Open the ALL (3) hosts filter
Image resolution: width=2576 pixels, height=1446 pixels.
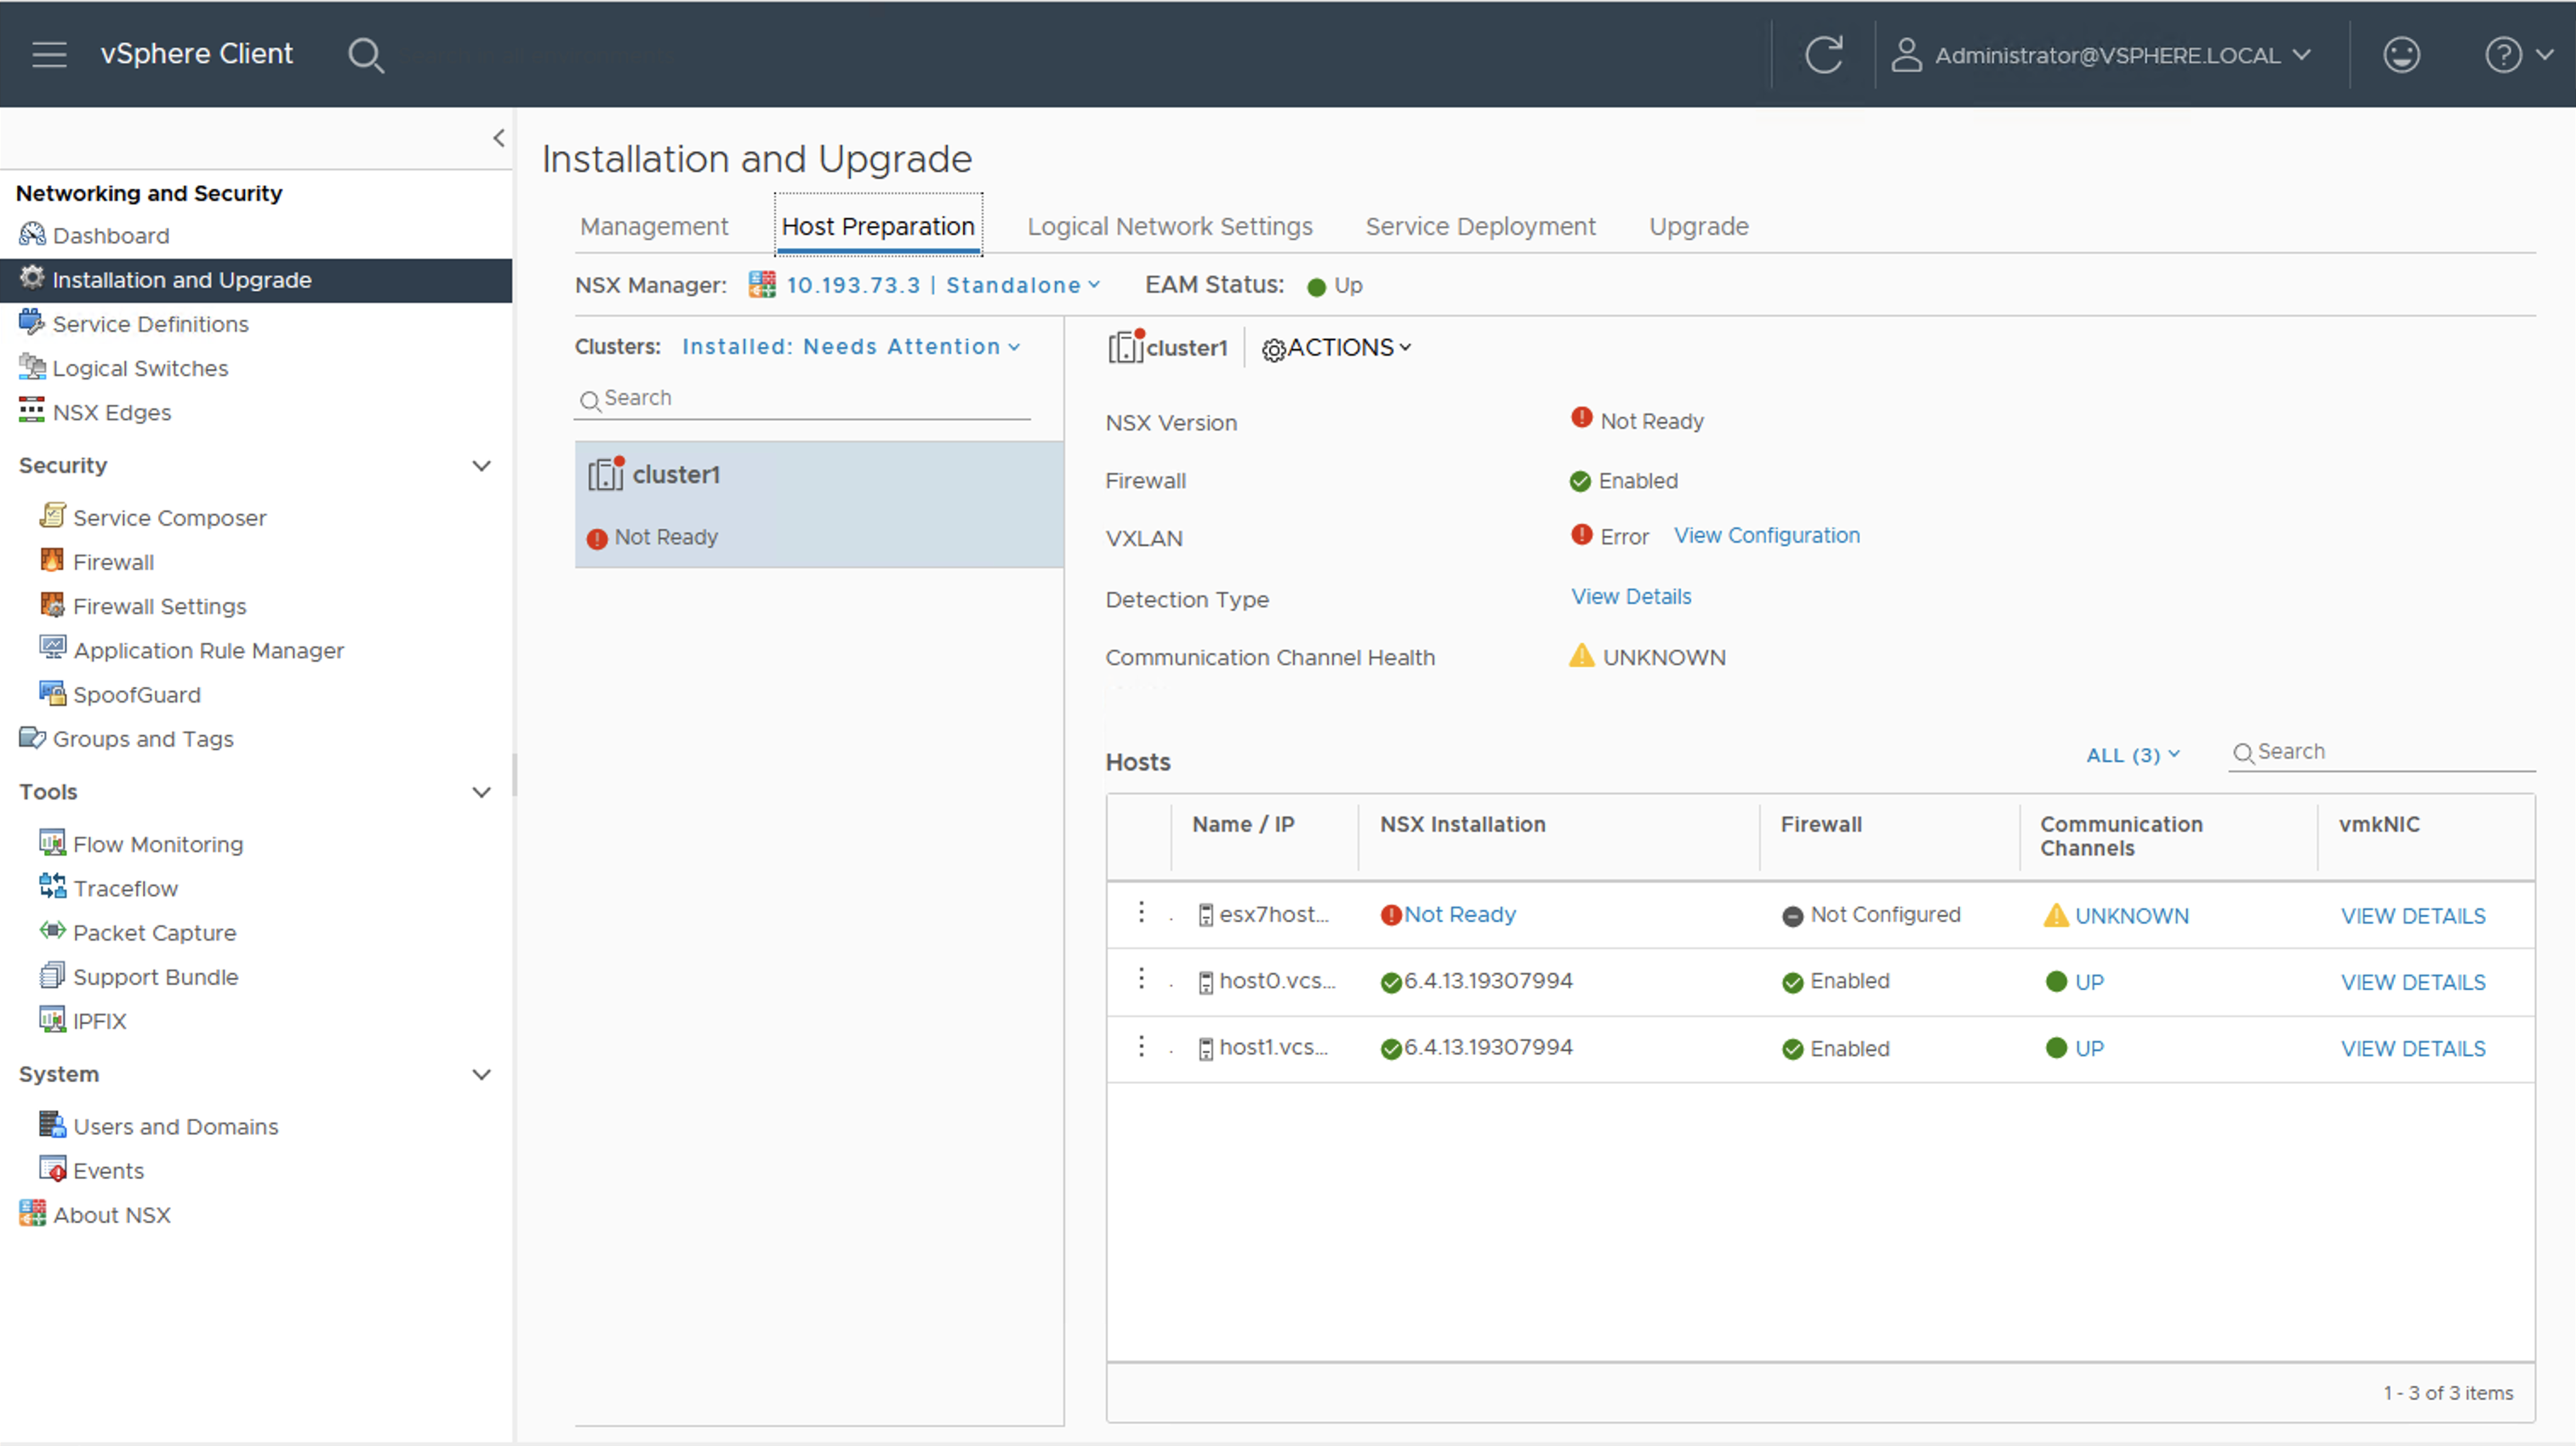pyautogui.click(x=2132, y=755)
